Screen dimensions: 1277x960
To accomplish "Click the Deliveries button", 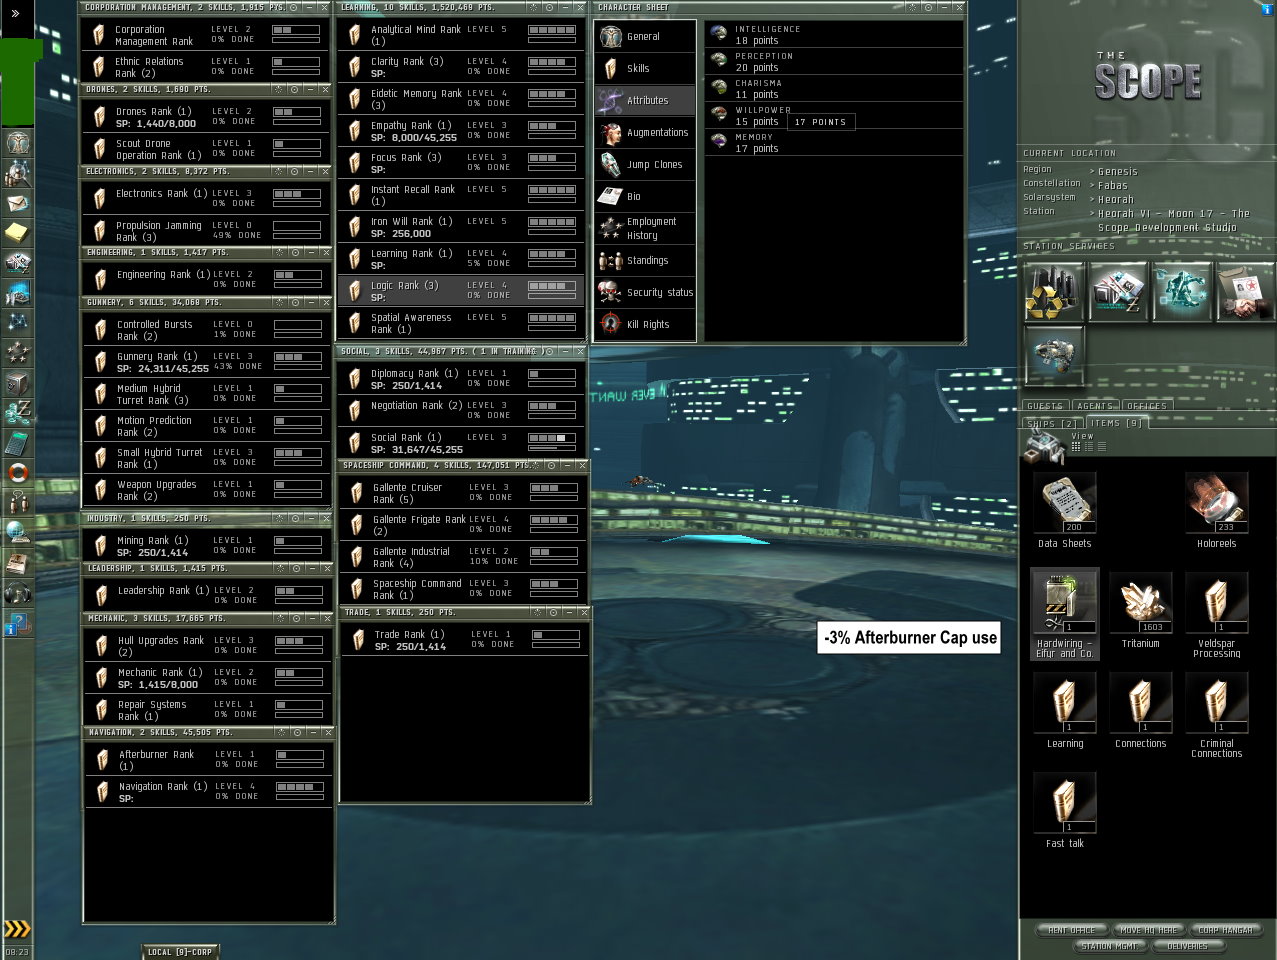I will 1187,946.
